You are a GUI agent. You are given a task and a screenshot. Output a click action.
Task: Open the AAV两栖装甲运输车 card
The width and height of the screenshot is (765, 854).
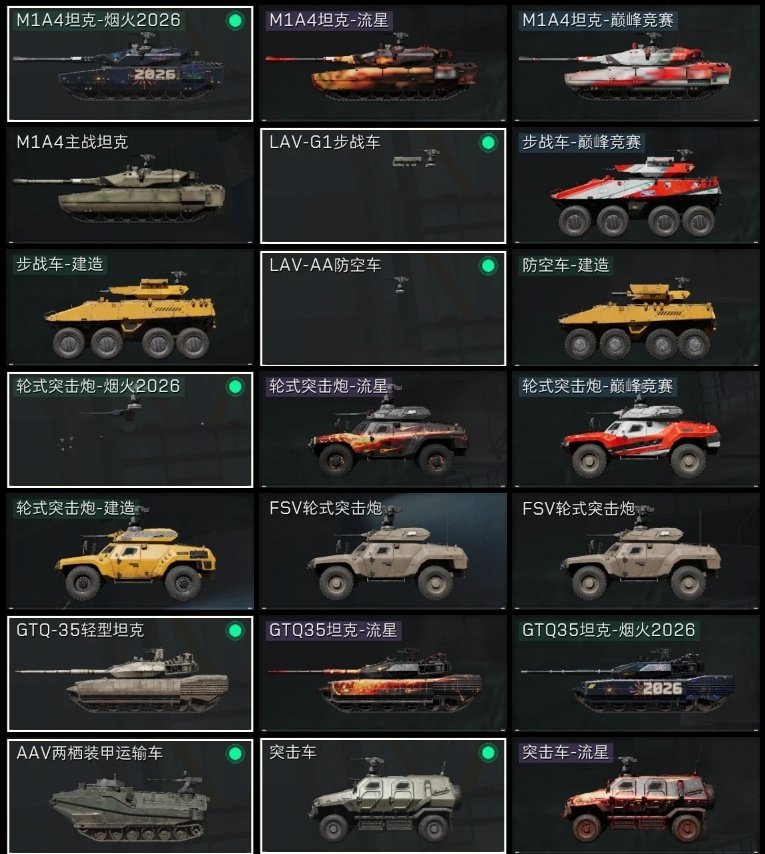pyautogui.click(x=130, y=796)
